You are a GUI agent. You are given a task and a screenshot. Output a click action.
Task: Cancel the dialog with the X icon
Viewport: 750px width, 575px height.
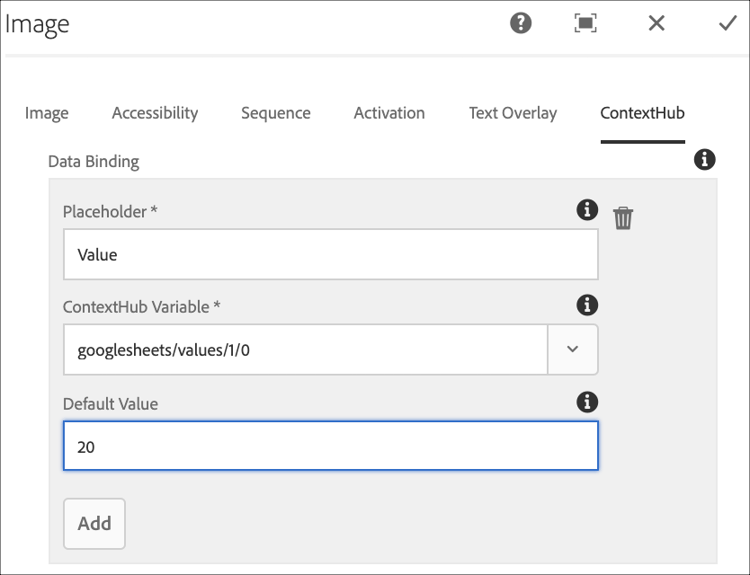coord(656,23)
